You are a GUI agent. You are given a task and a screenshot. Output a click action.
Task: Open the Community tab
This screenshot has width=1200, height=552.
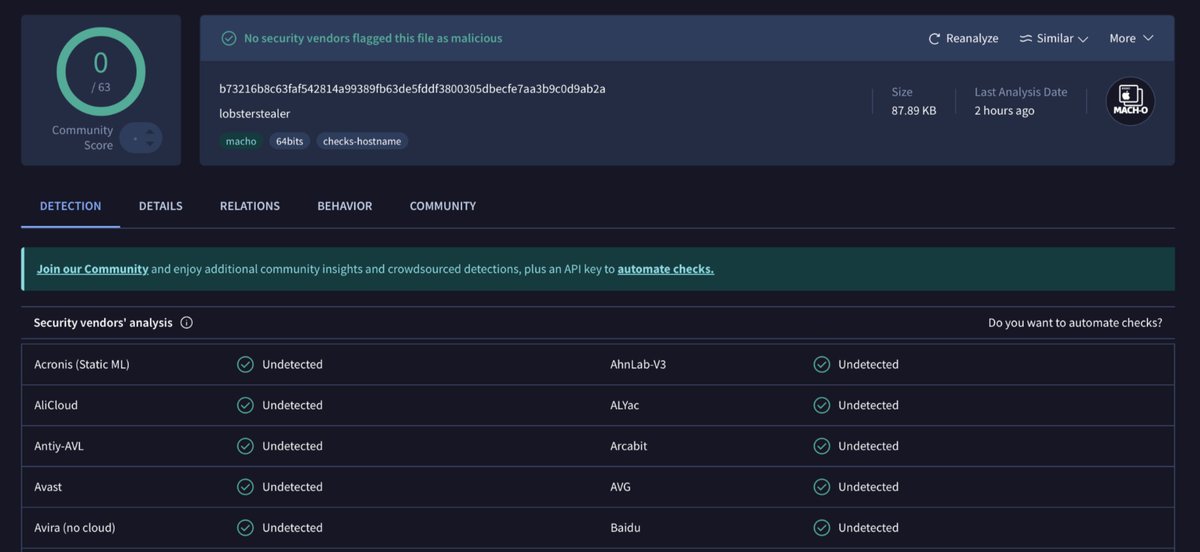point(443,206)
